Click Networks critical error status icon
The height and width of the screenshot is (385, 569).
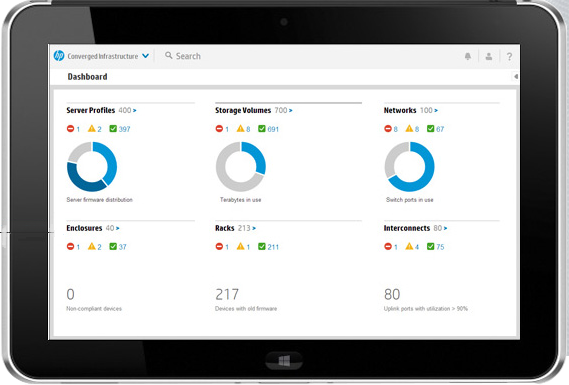(x=388, y=128)
